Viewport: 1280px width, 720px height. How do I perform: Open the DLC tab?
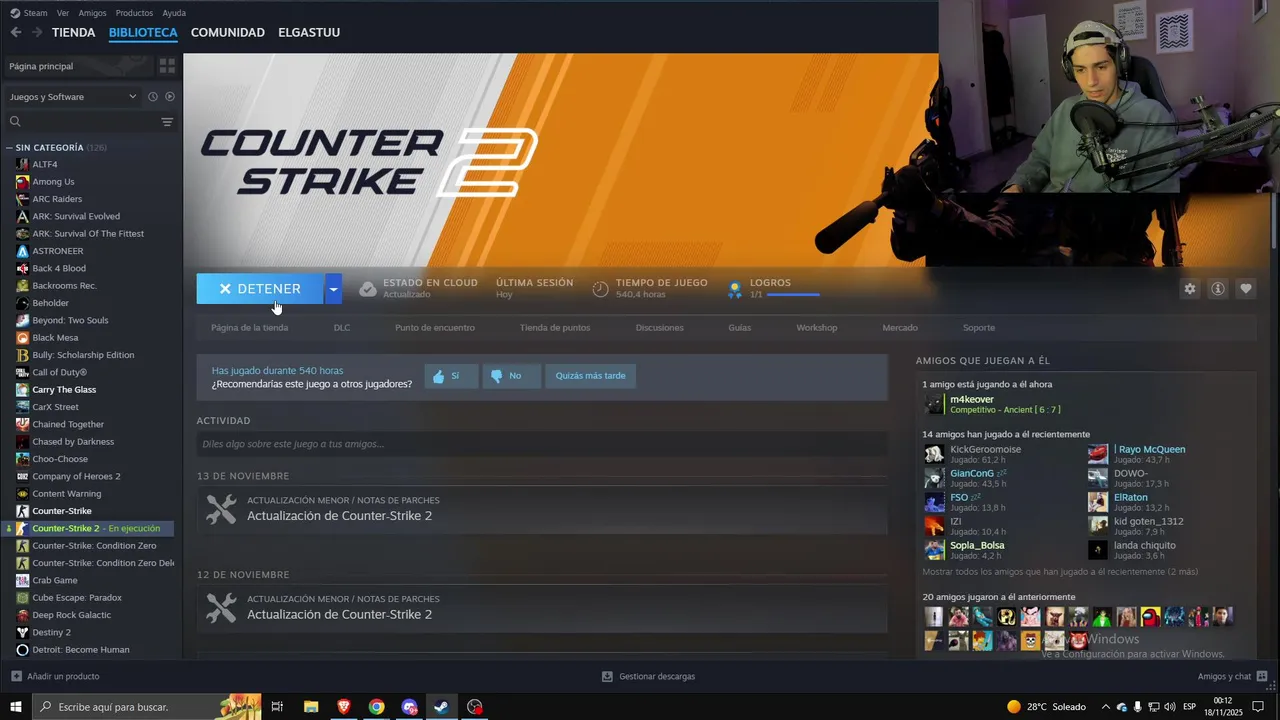pos(342,328)
